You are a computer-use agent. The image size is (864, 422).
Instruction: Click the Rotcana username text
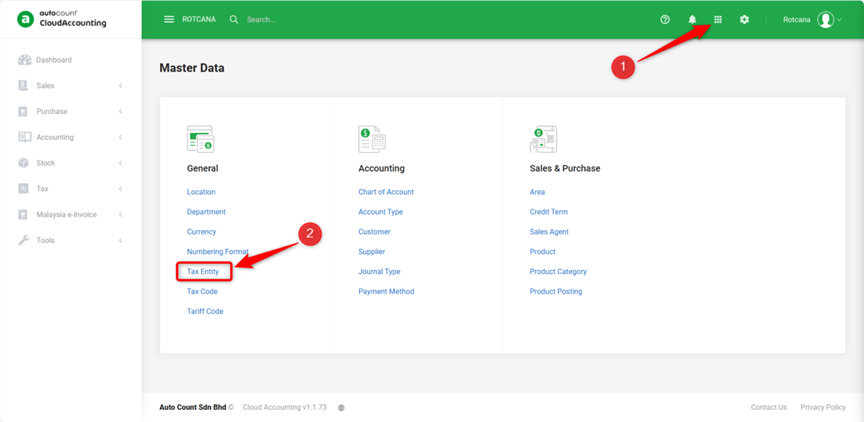(797, 19)
